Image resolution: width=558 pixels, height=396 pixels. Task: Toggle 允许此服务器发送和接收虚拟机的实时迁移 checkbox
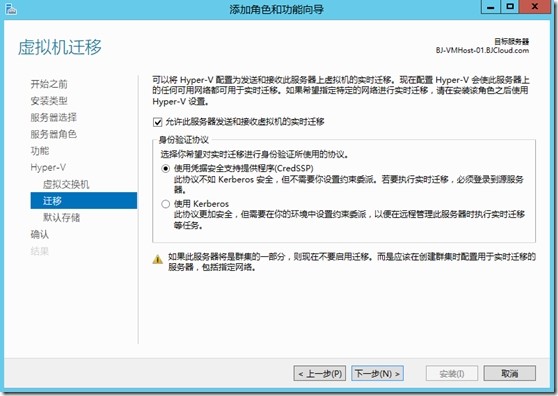[157, 122]
